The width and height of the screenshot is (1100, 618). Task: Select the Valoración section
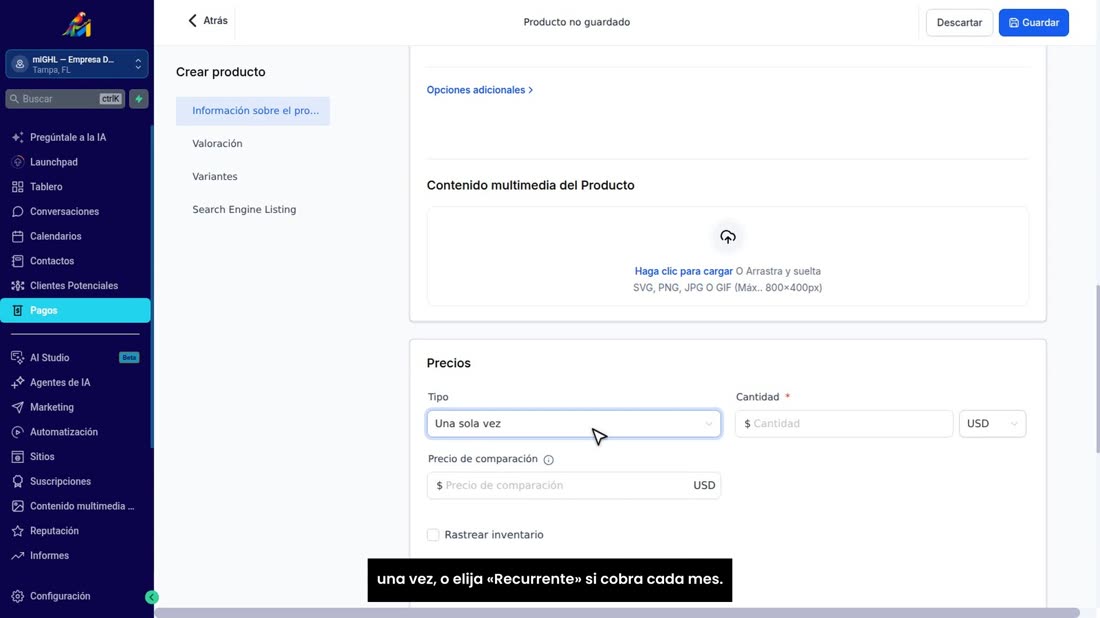(x=217, y=144)
